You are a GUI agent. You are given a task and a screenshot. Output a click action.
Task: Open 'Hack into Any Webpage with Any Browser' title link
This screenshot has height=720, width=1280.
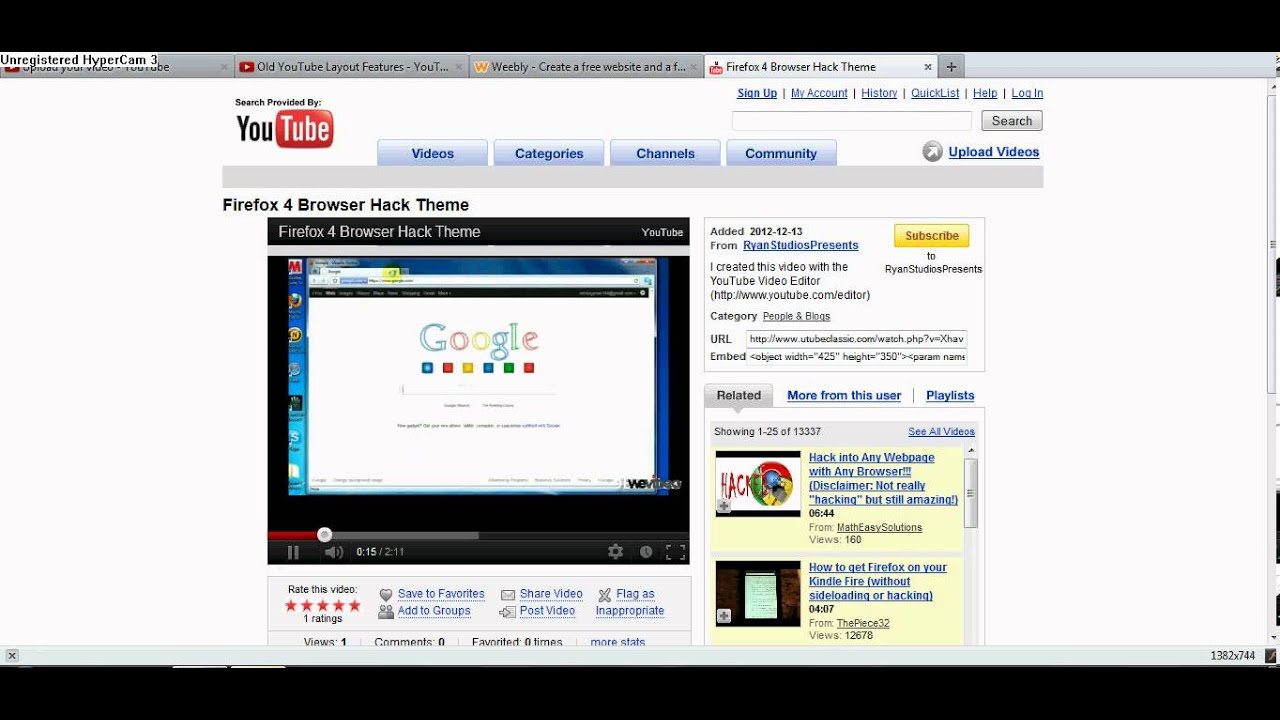883,479
